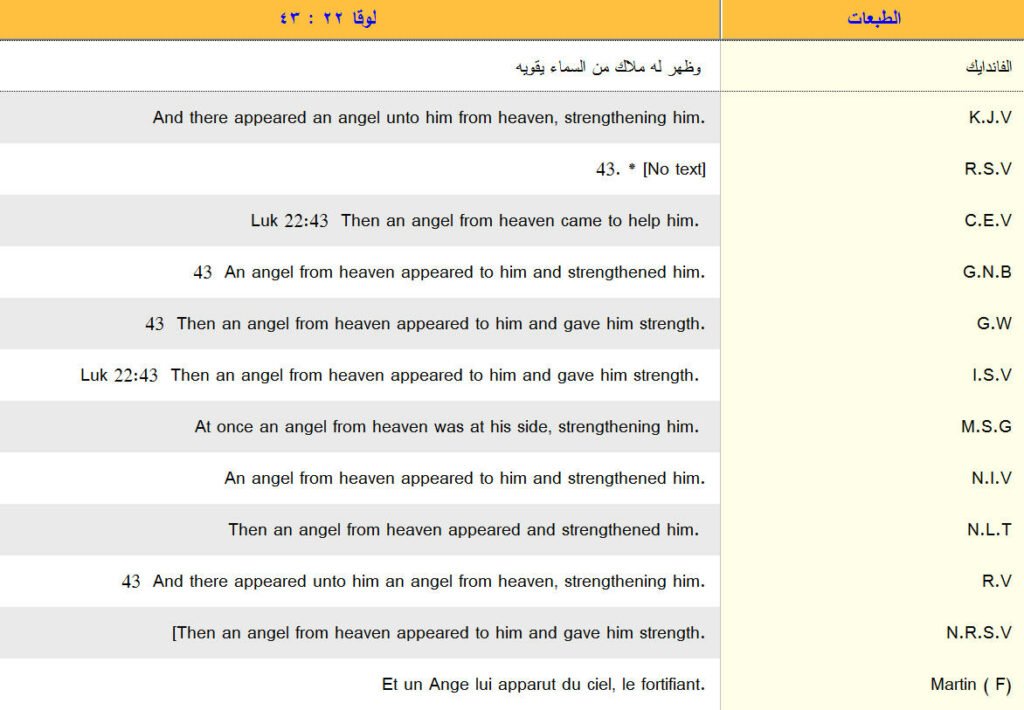Image resolution: width=1024 pixels, height=710 pixels.
Task: Select the K.J.V version label
Action: (x=990, y=118)
